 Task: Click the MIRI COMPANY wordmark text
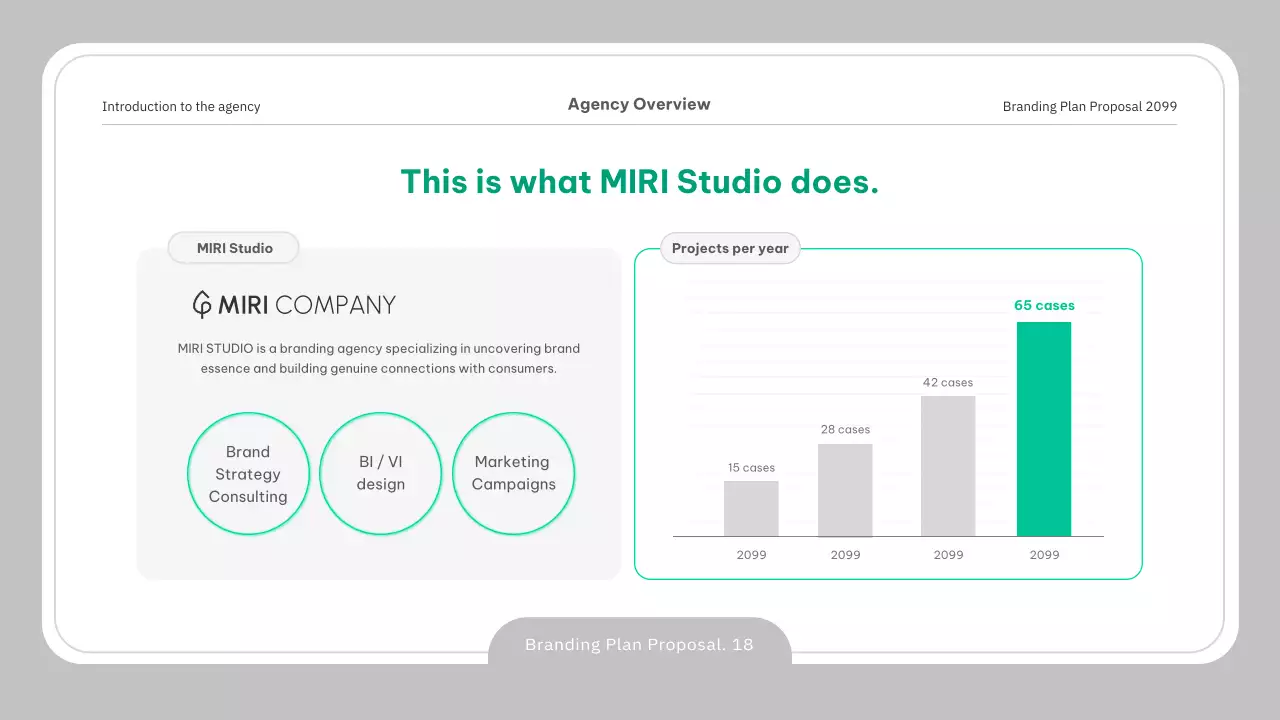click(x=307, y=305)
